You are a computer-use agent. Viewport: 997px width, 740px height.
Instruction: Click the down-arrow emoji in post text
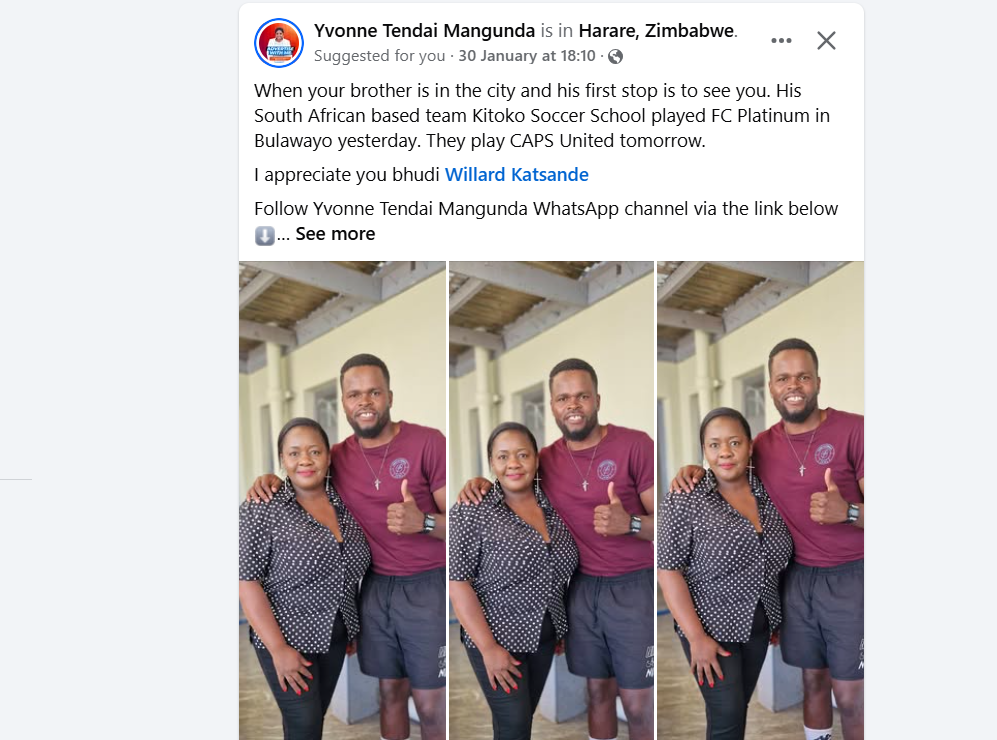[x=265, y=235]
